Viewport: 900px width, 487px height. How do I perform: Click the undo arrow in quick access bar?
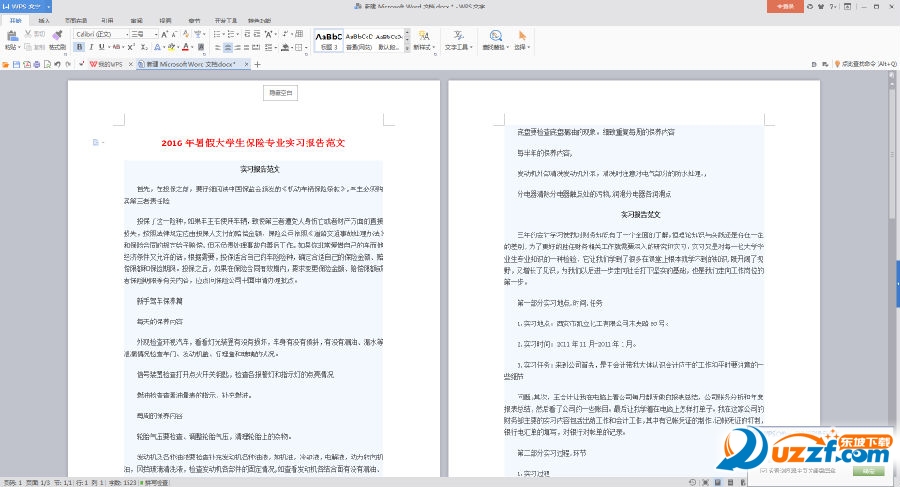56,64
